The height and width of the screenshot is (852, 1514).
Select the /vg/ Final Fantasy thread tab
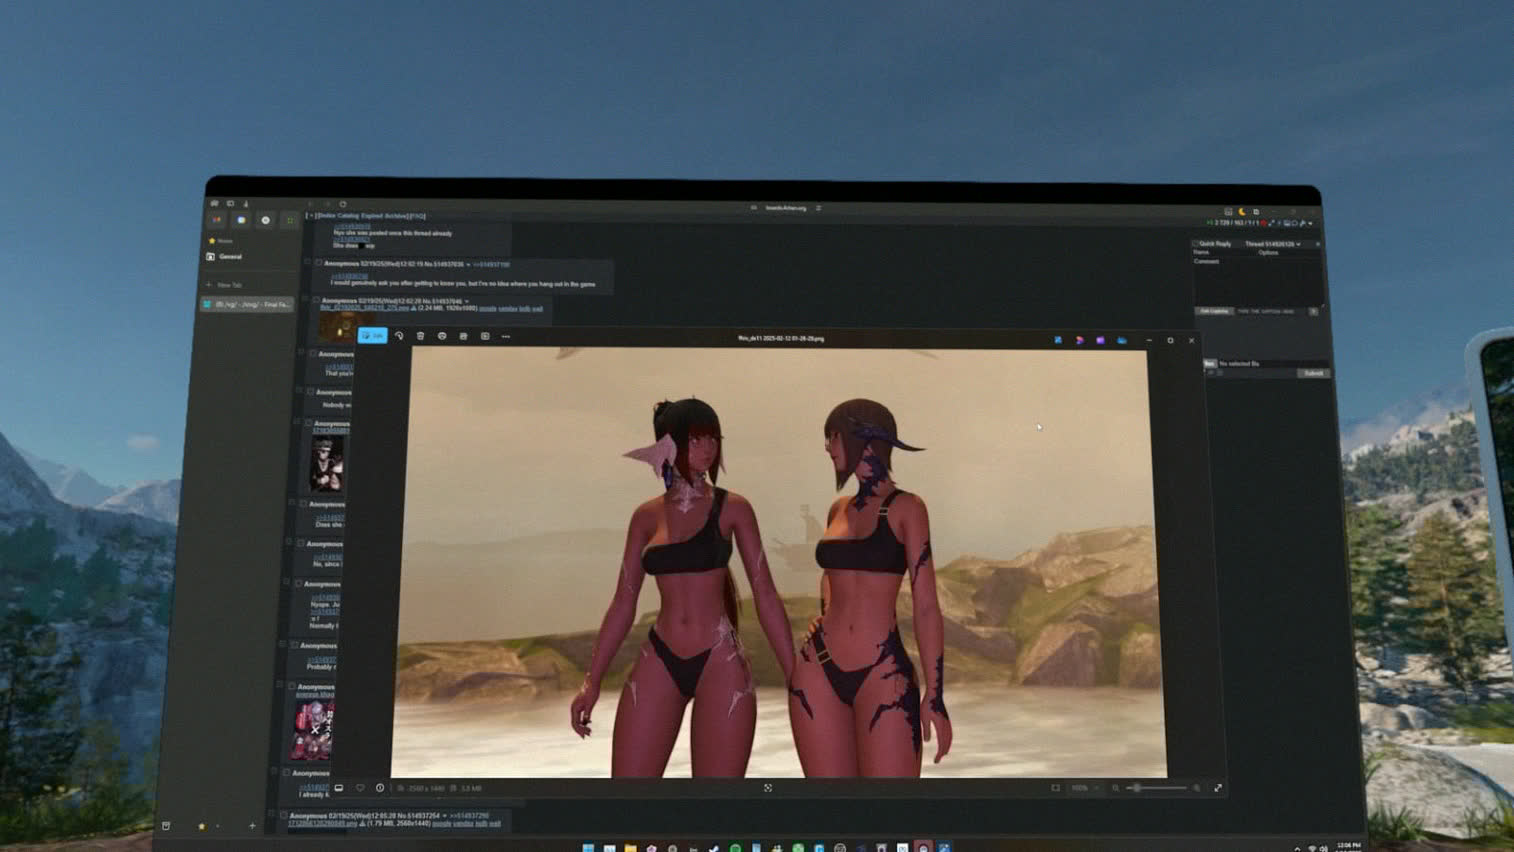[x=247, y=304]
